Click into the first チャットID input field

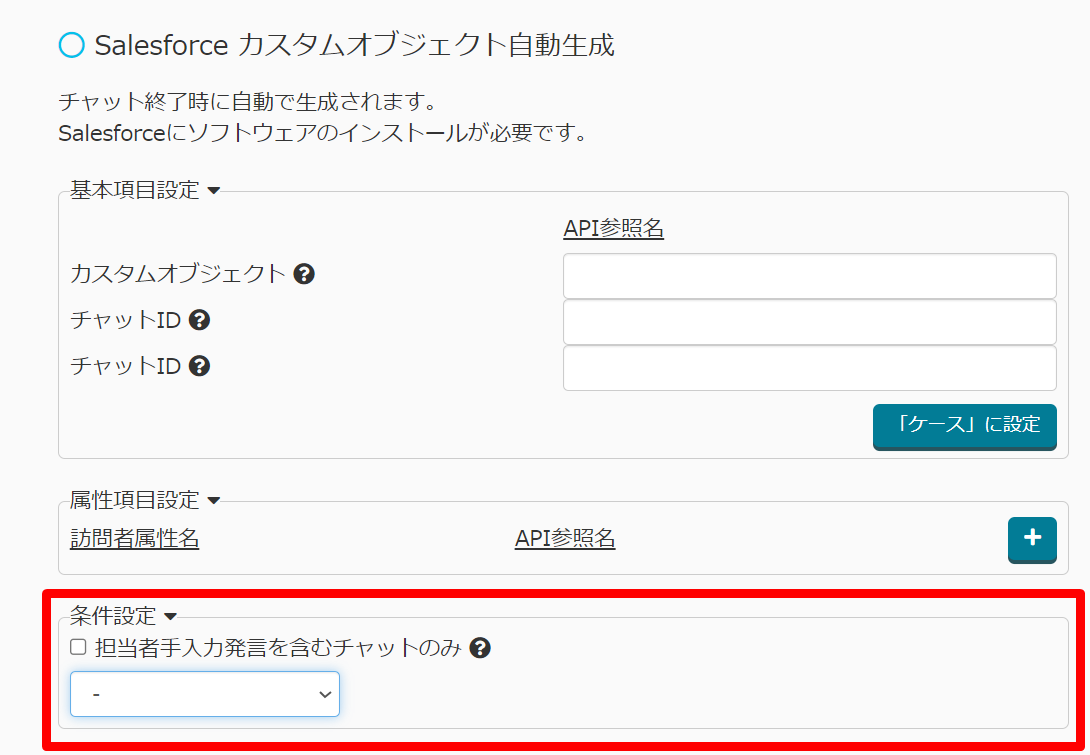(x=809, y=322)
